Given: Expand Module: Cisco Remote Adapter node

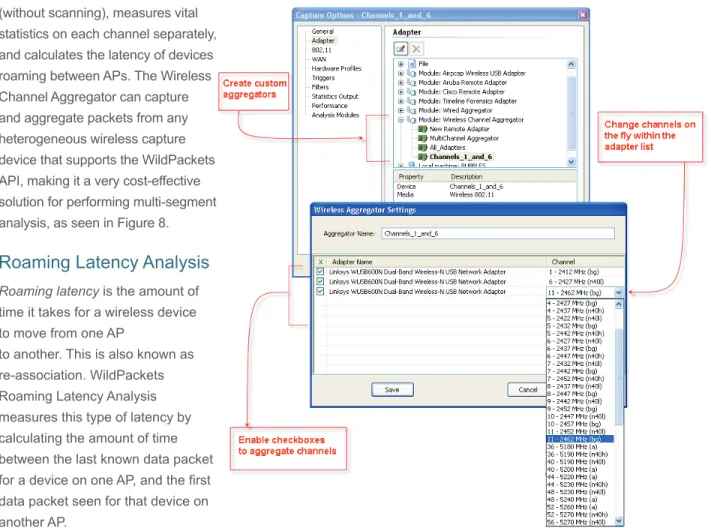Looking at the screenshot, I should (400, 92).
